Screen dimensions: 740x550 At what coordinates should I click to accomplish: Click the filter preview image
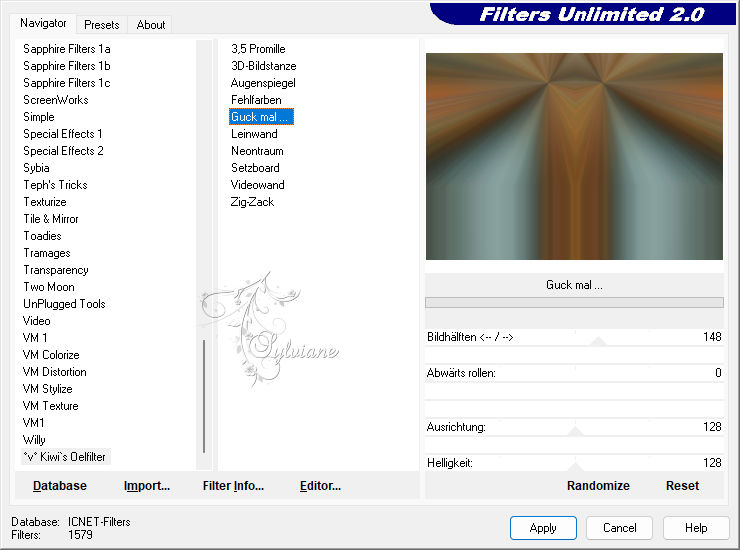[574, 156]
